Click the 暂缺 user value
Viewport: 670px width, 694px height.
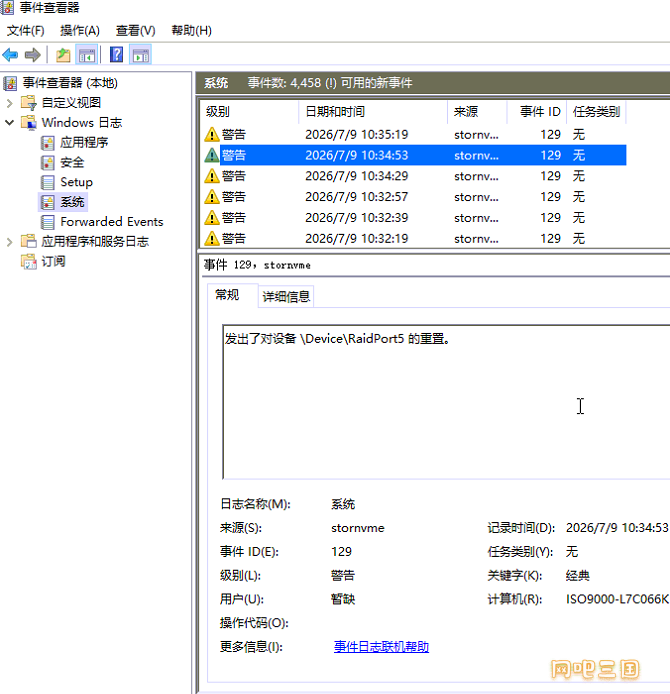tap(343, 599)
